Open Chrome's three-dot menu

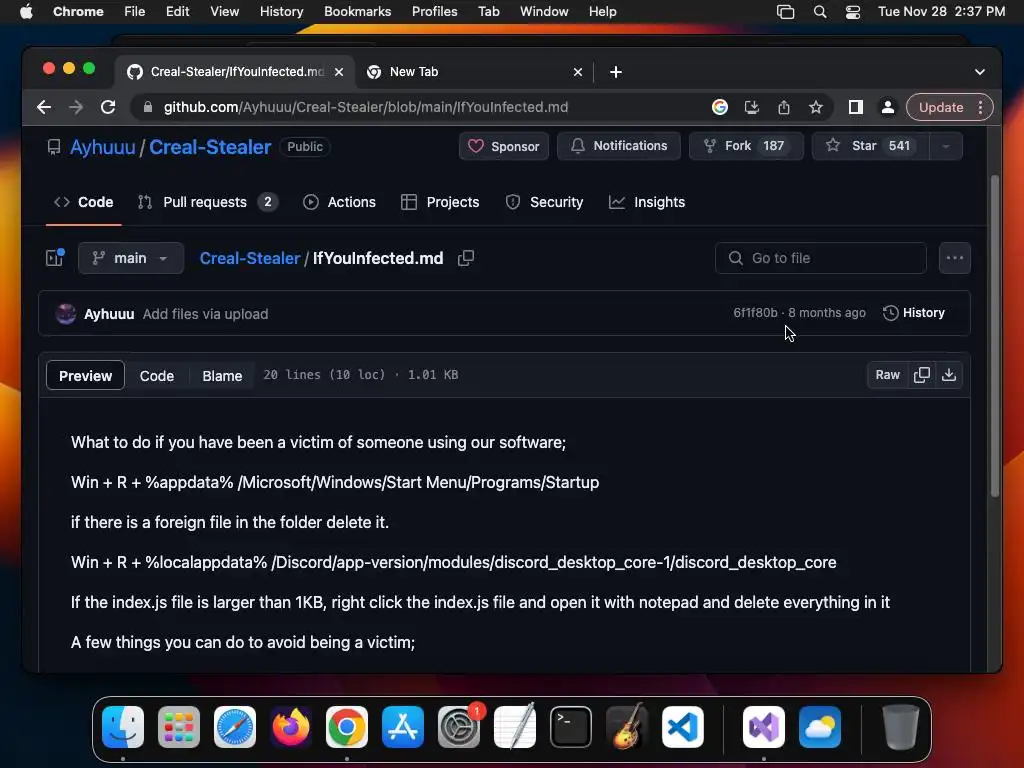980,107
